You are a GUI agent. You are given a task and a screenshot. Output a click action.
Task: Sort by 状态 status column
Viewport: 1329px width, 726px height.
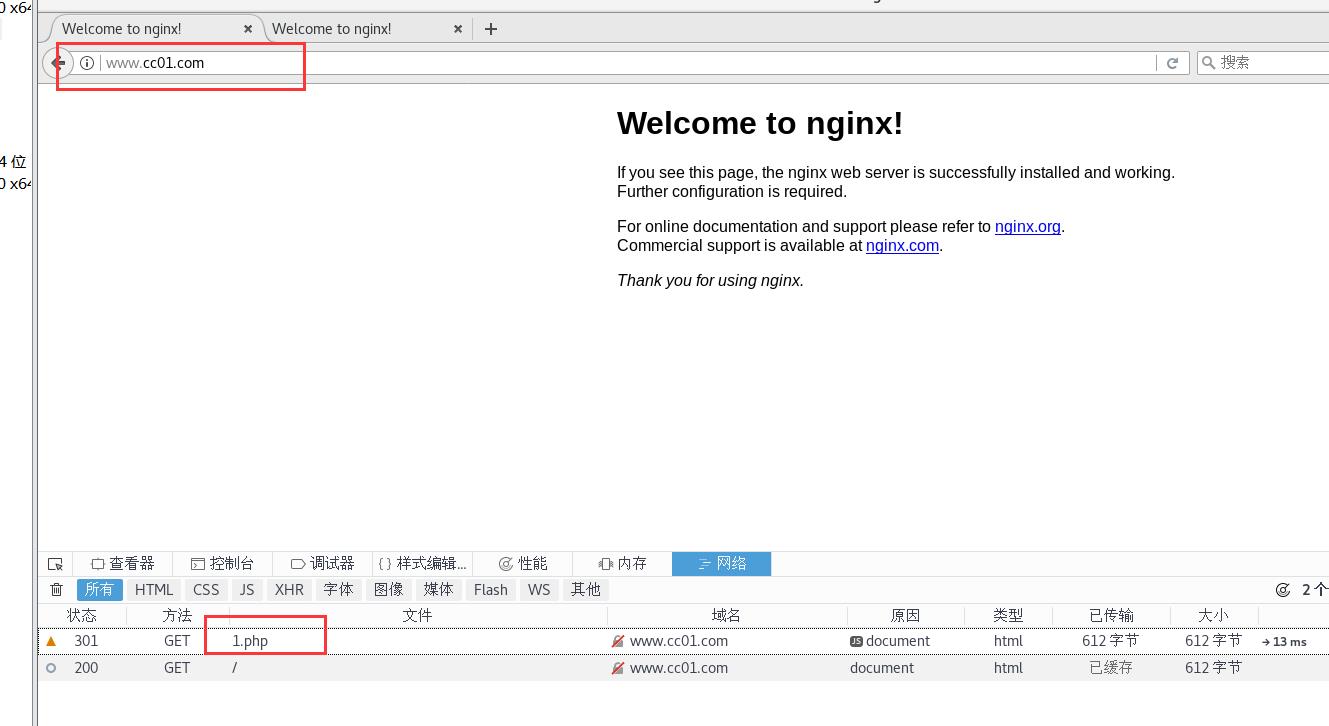(x=82, y=616)
